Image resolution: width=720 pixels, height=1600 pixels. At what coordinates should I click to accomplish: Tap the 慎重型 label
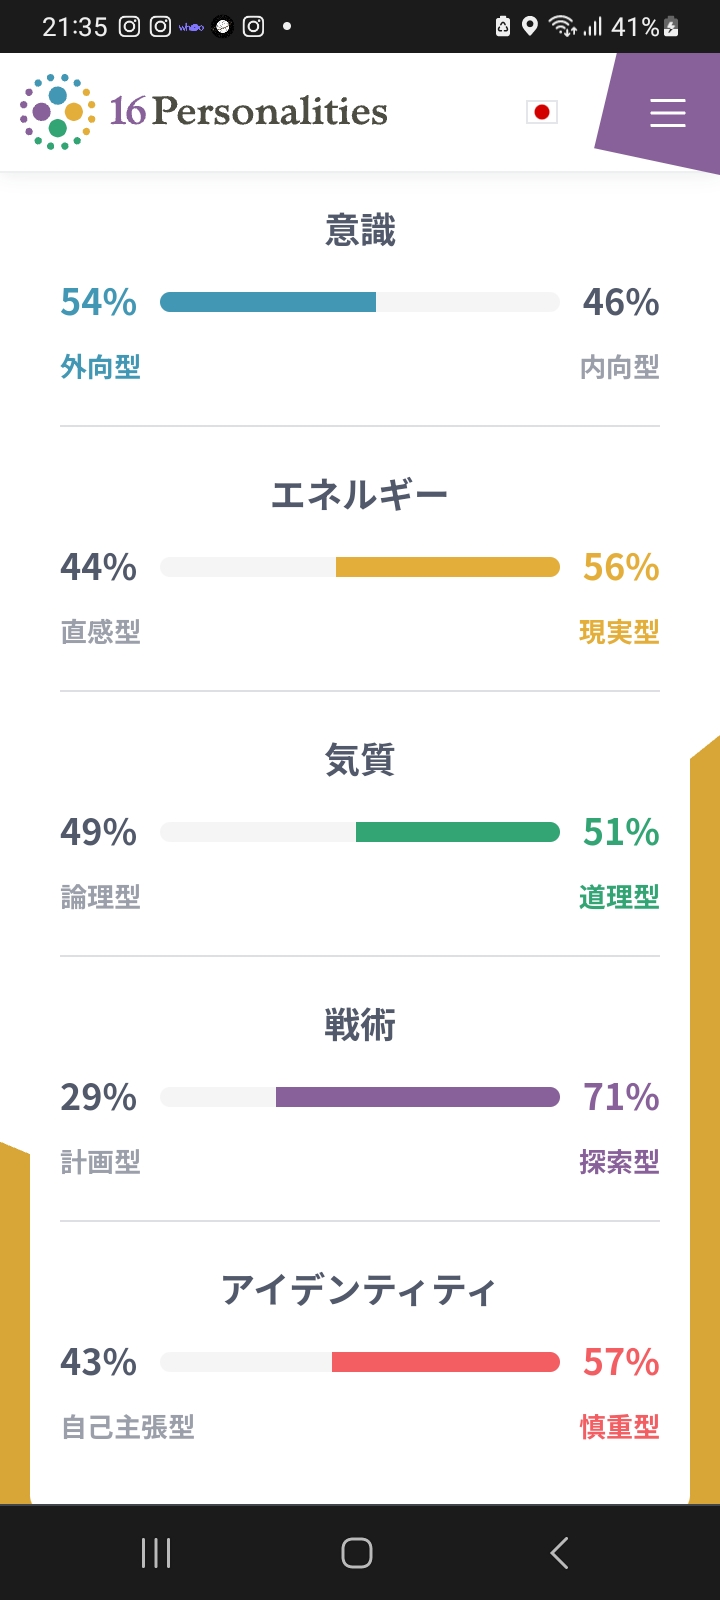tap(619, 1427)
